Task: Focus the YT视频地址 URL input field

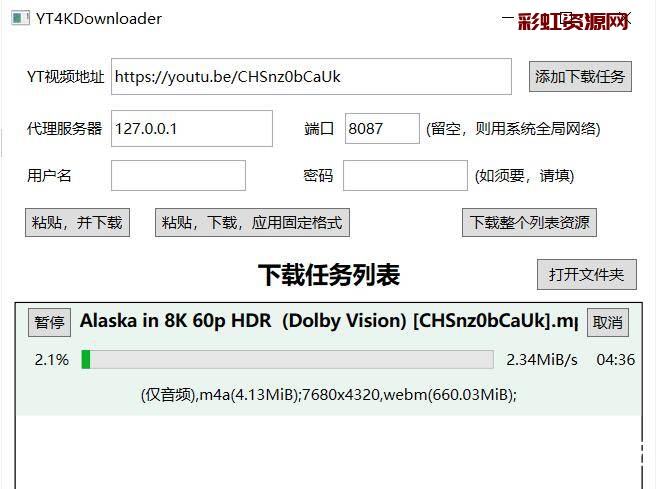Action: pos(311,76)
